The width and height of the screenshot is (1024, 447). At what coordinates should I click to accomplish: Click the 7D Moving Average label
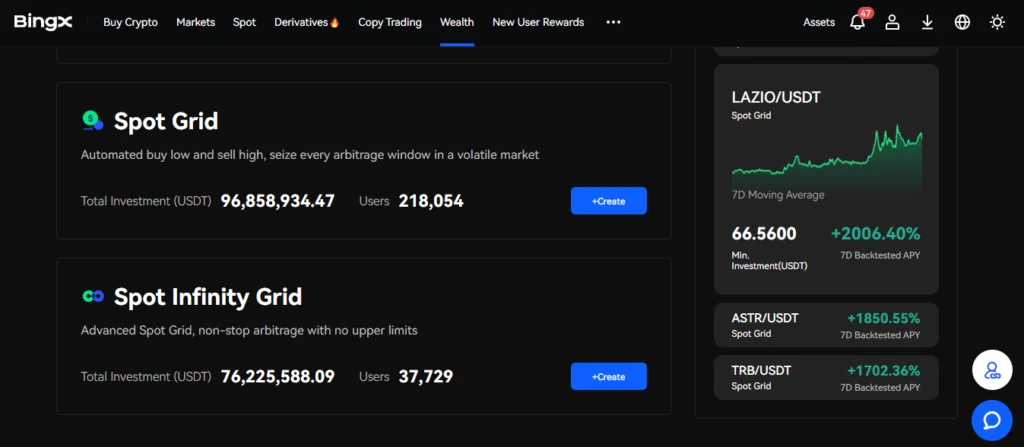[x=778, y=195]
